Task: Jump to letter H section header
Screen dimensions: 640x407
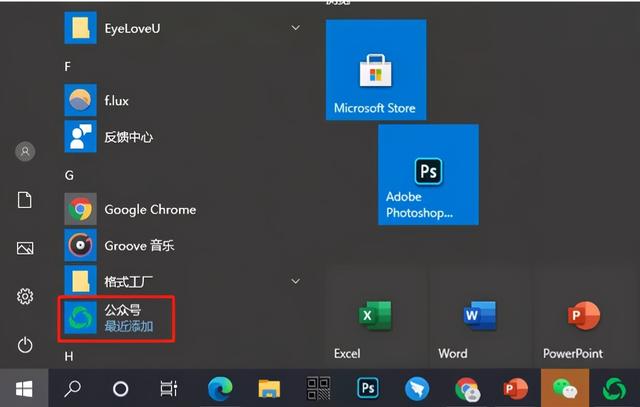Action: point(69,356)
